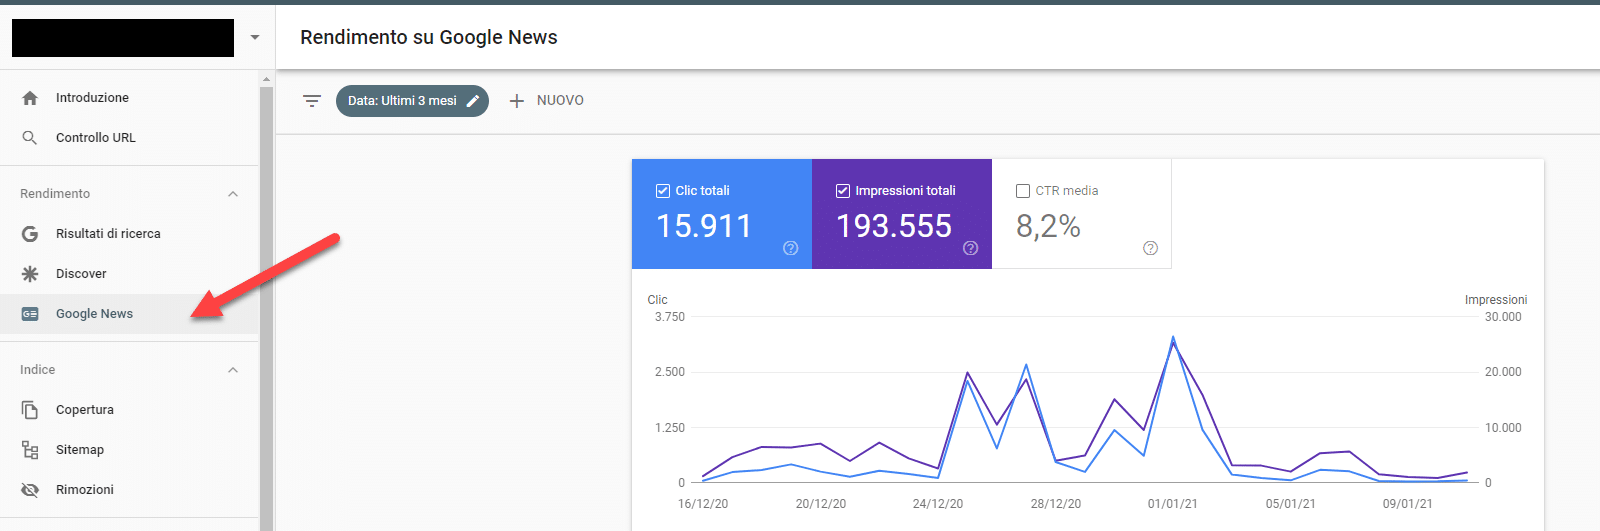1600x531 pixels.
Task: Enable the CTR media checkbox
Action: [1022, 191]
